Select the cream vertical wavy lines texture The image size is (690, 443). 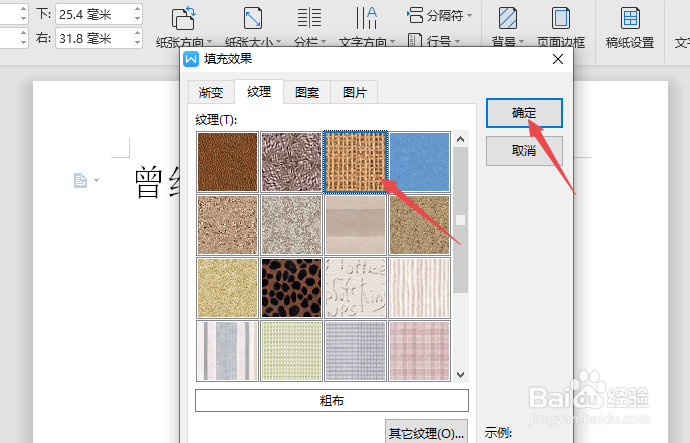419,288
